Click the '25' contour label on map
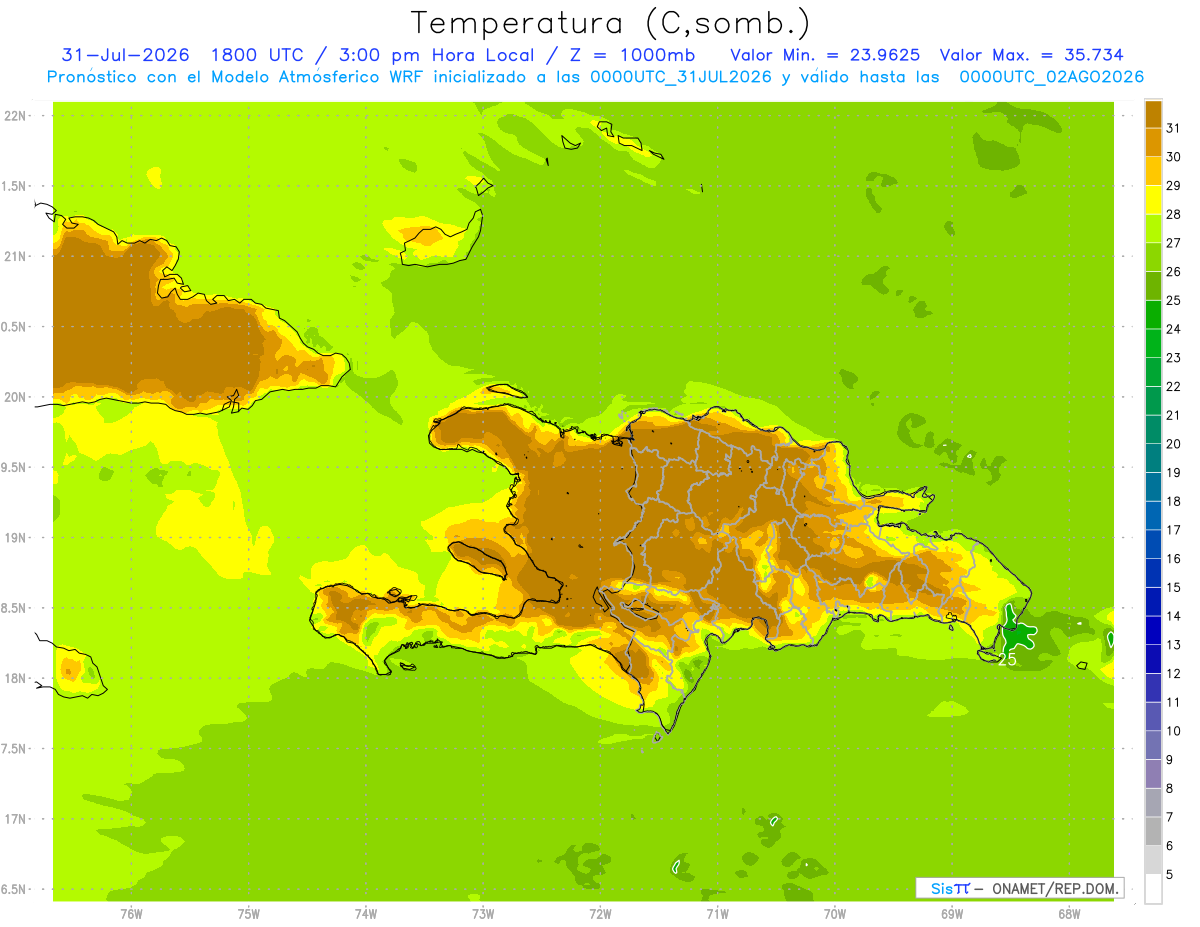Viewport: 1200px width, 927px height. click(x=1007, y=659)
